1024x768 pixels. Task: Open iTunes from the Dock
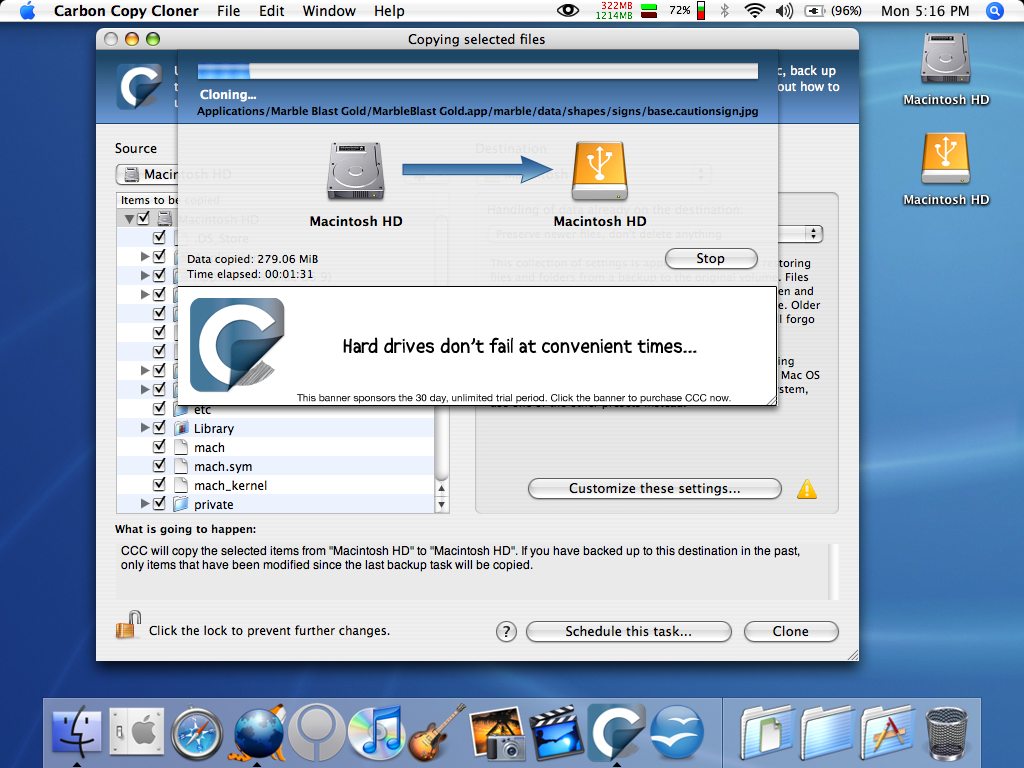click(x=376, y=733)
